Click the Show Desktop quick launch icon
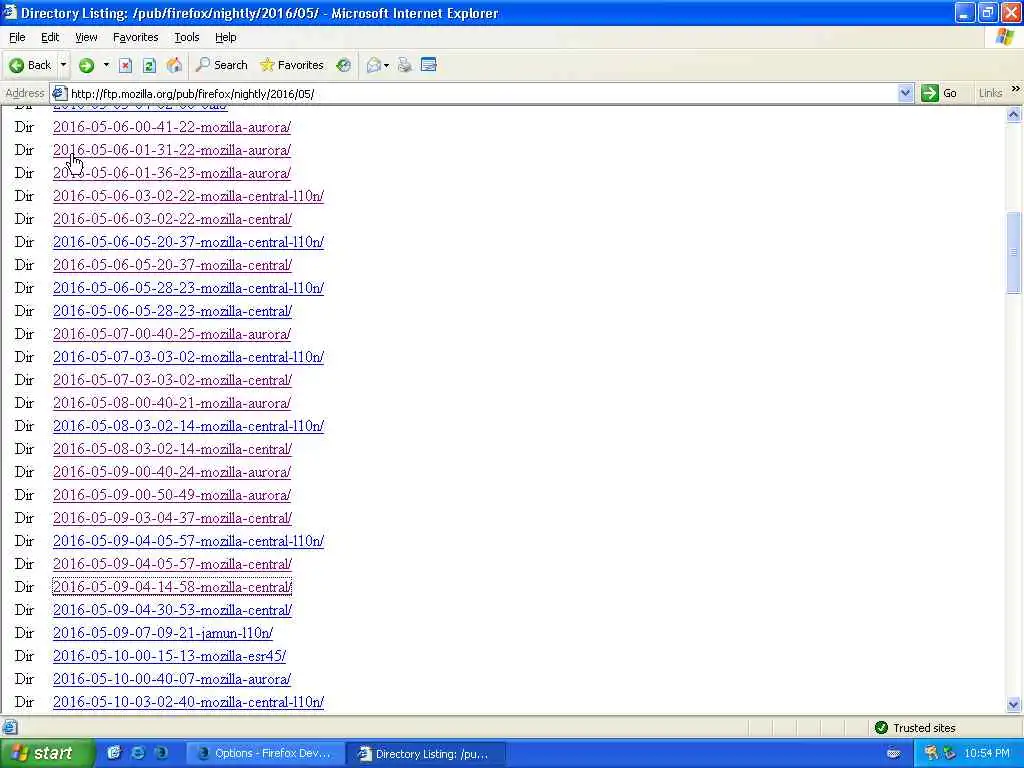 [114, 753]
